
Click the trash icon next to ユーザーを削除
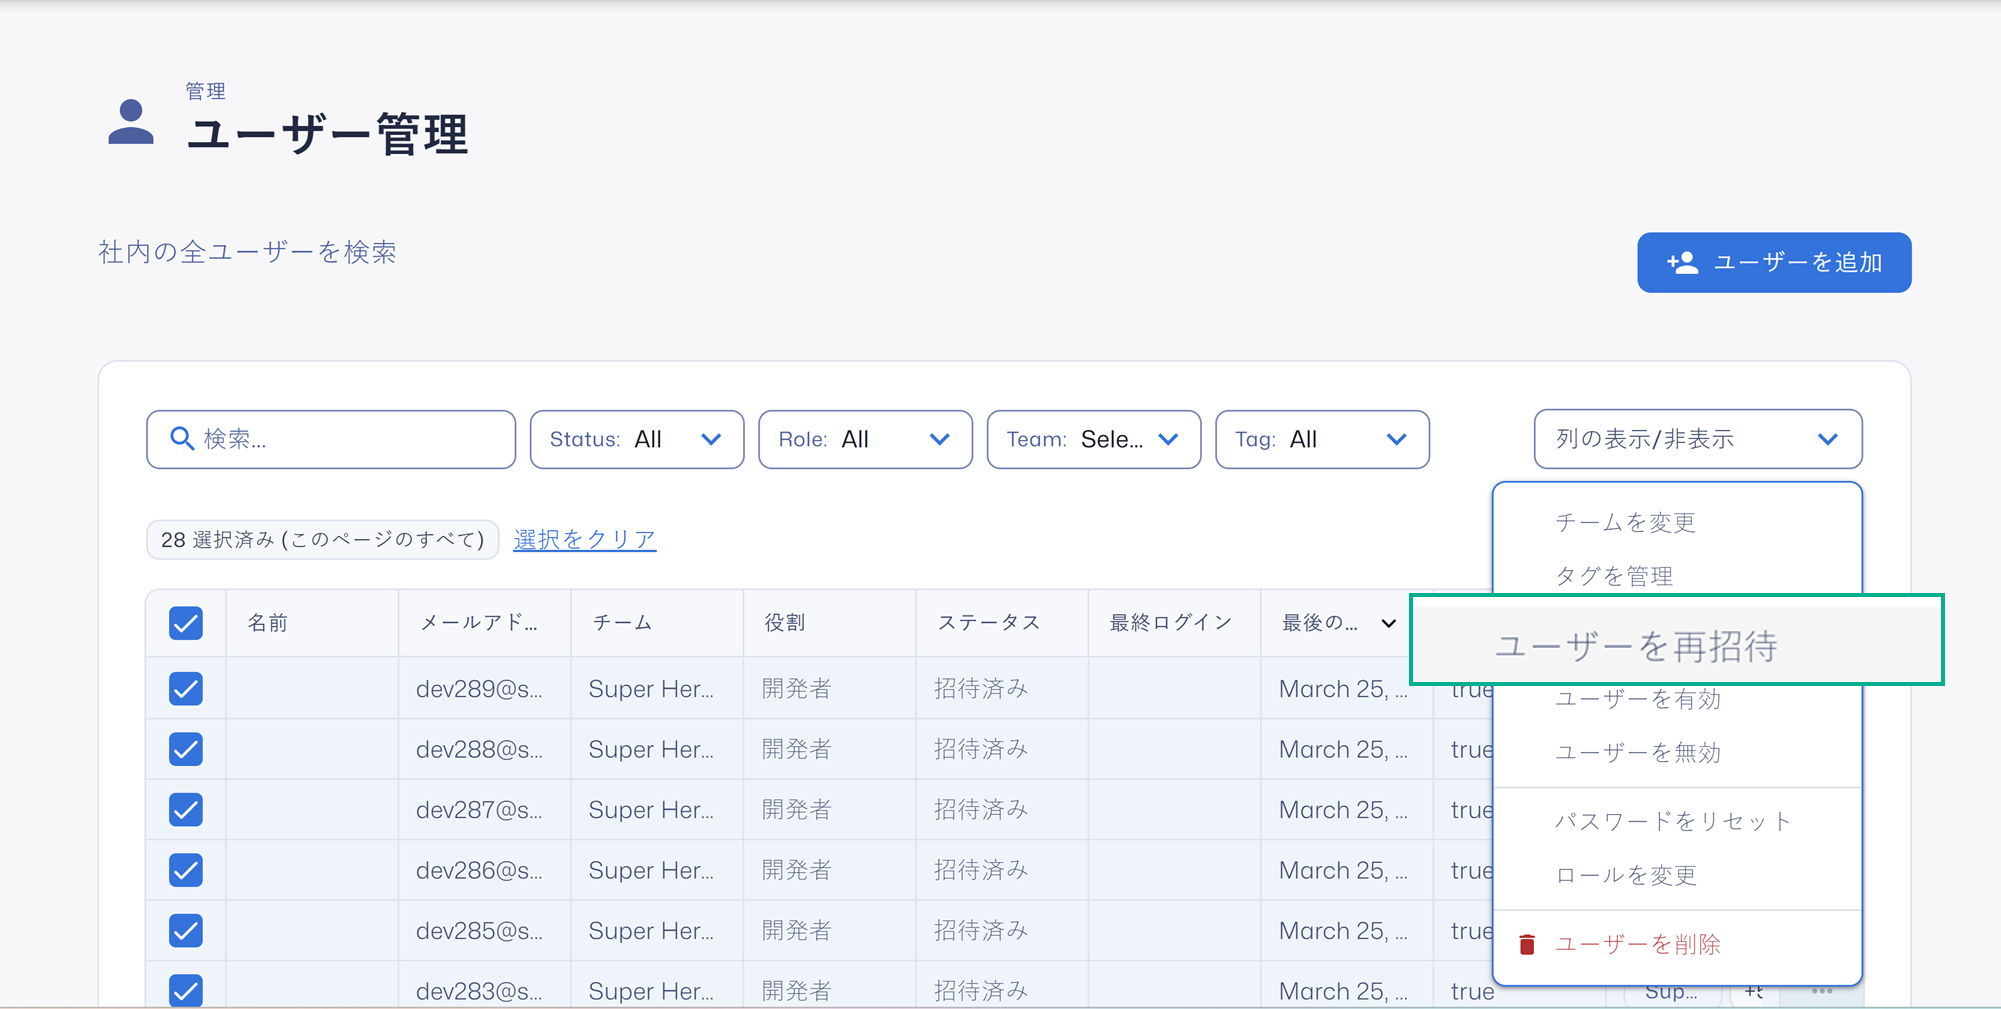point(1527,944)
